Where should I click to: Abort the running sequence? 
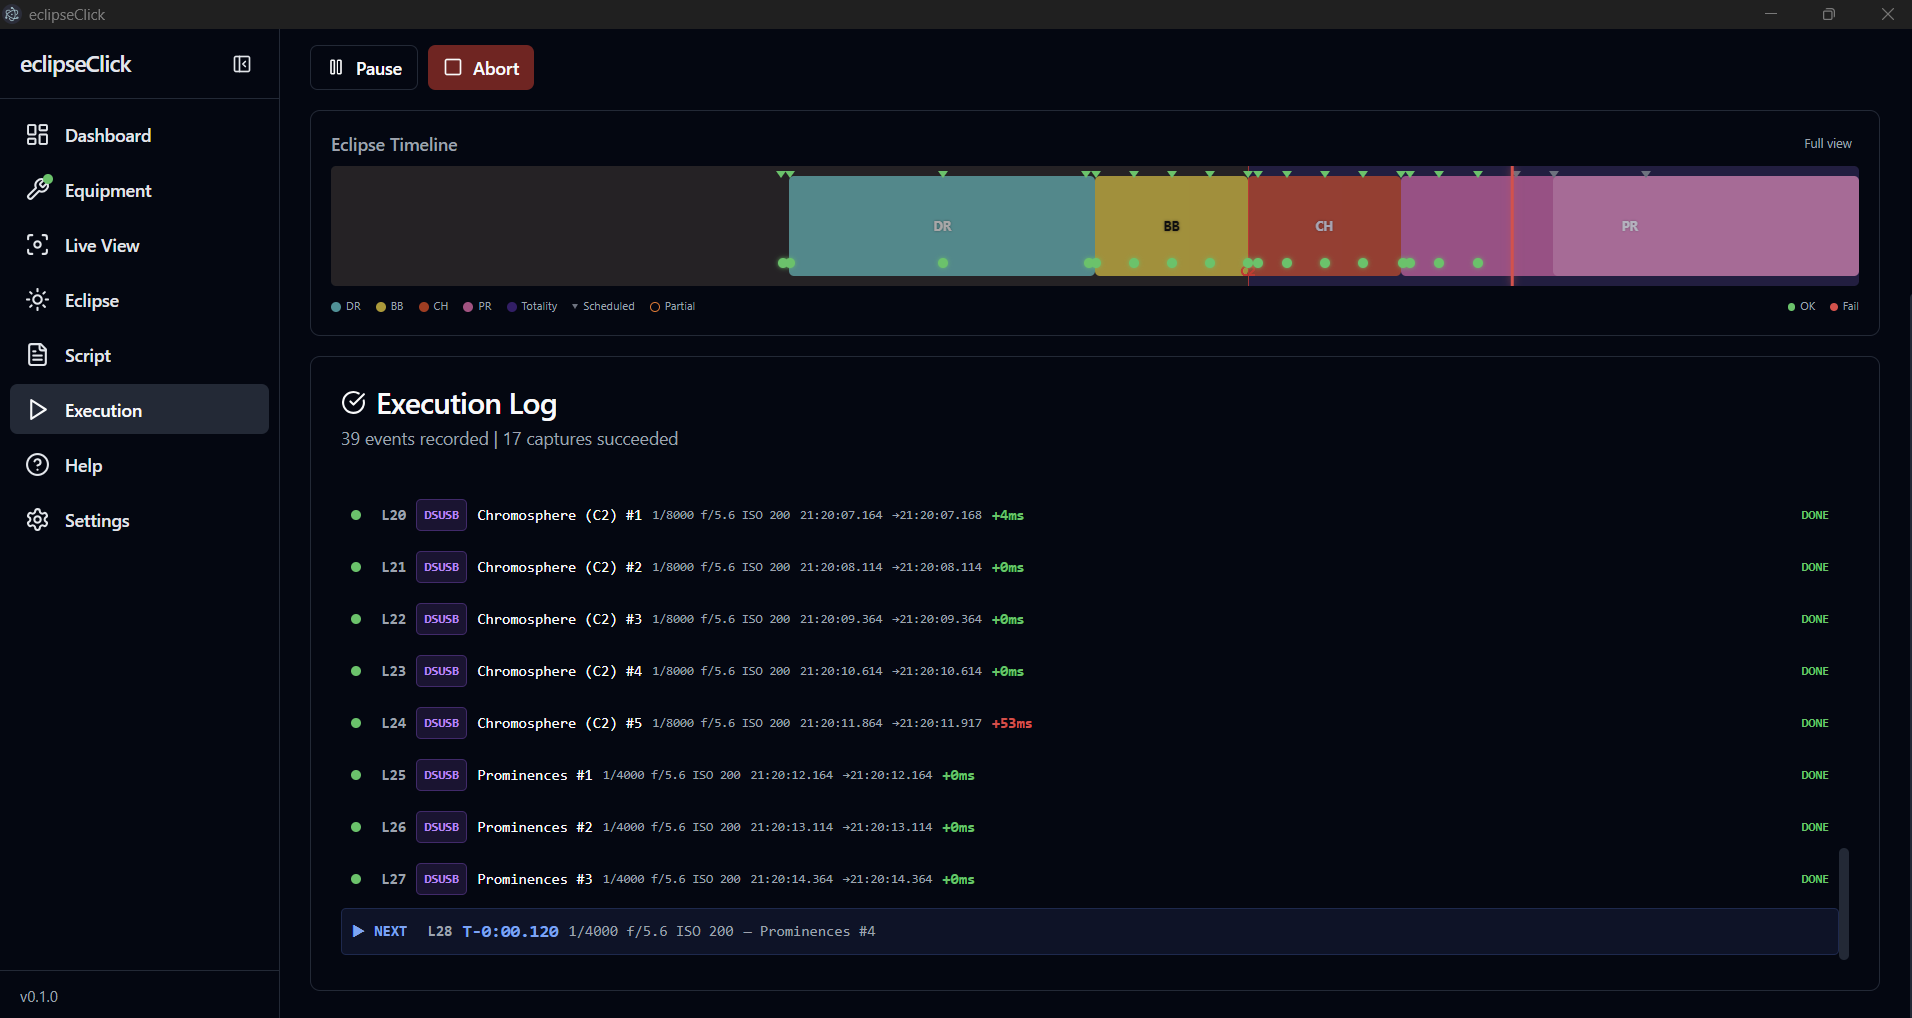tap(480, 67)
